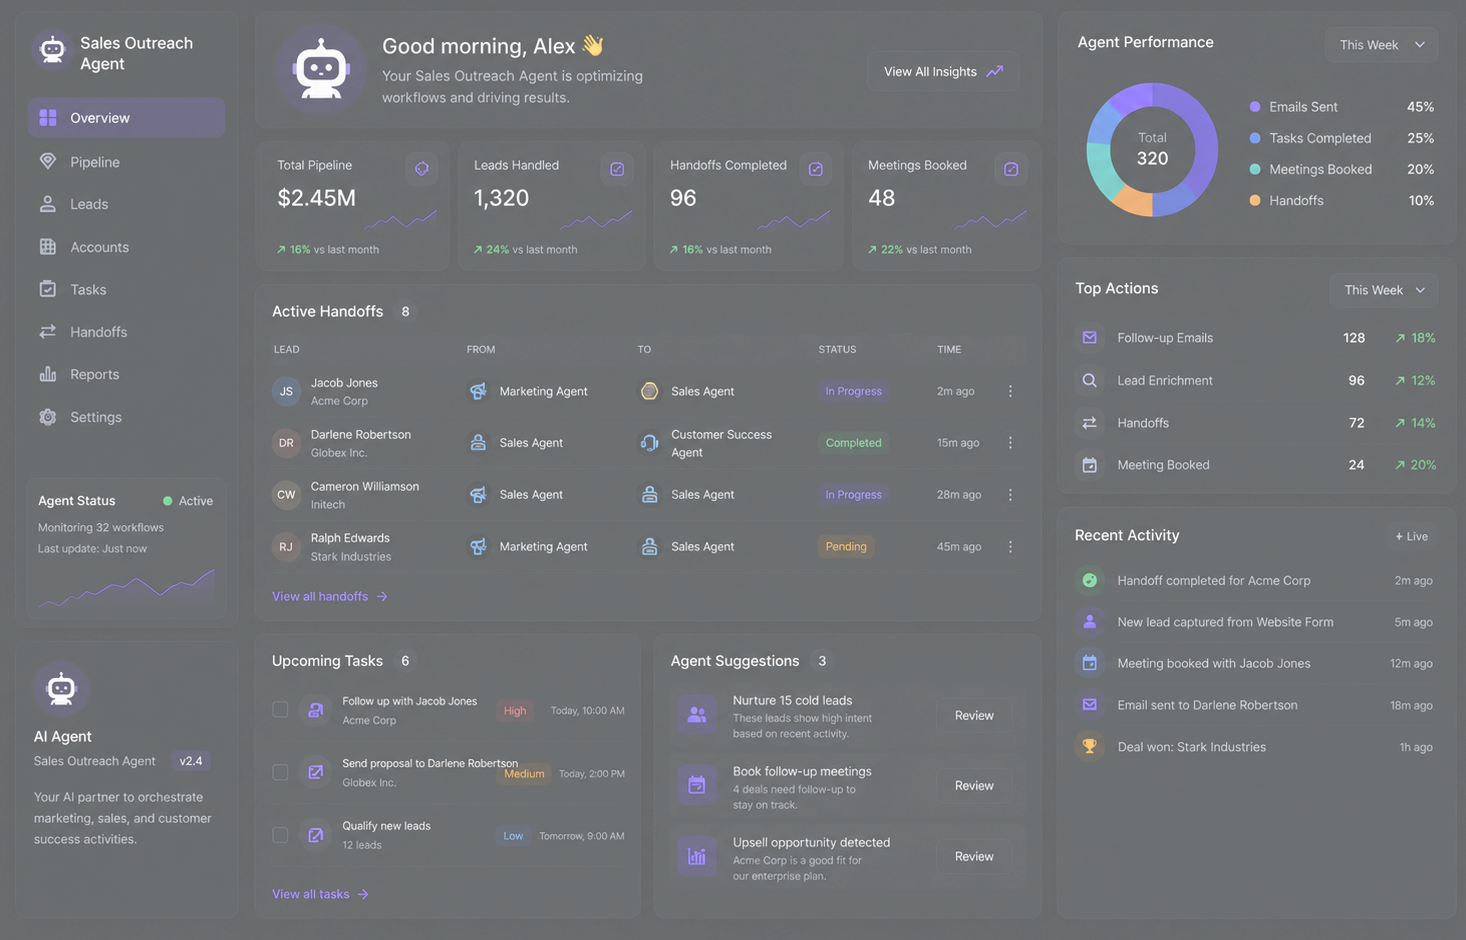Image resolution: width=1466 pixels, height=940 pixels.
Task: Open the Pipeline menu item
Action: (126, 161)
